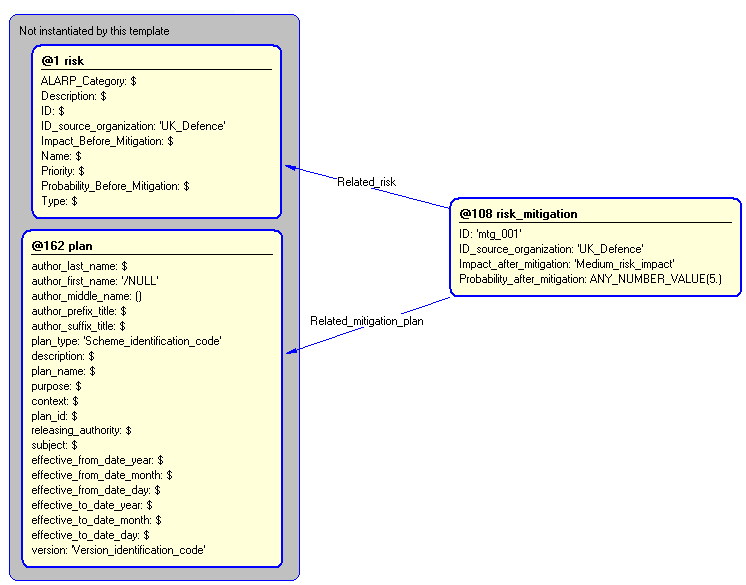Click the 'Type: $' attribute

point(59,201)
